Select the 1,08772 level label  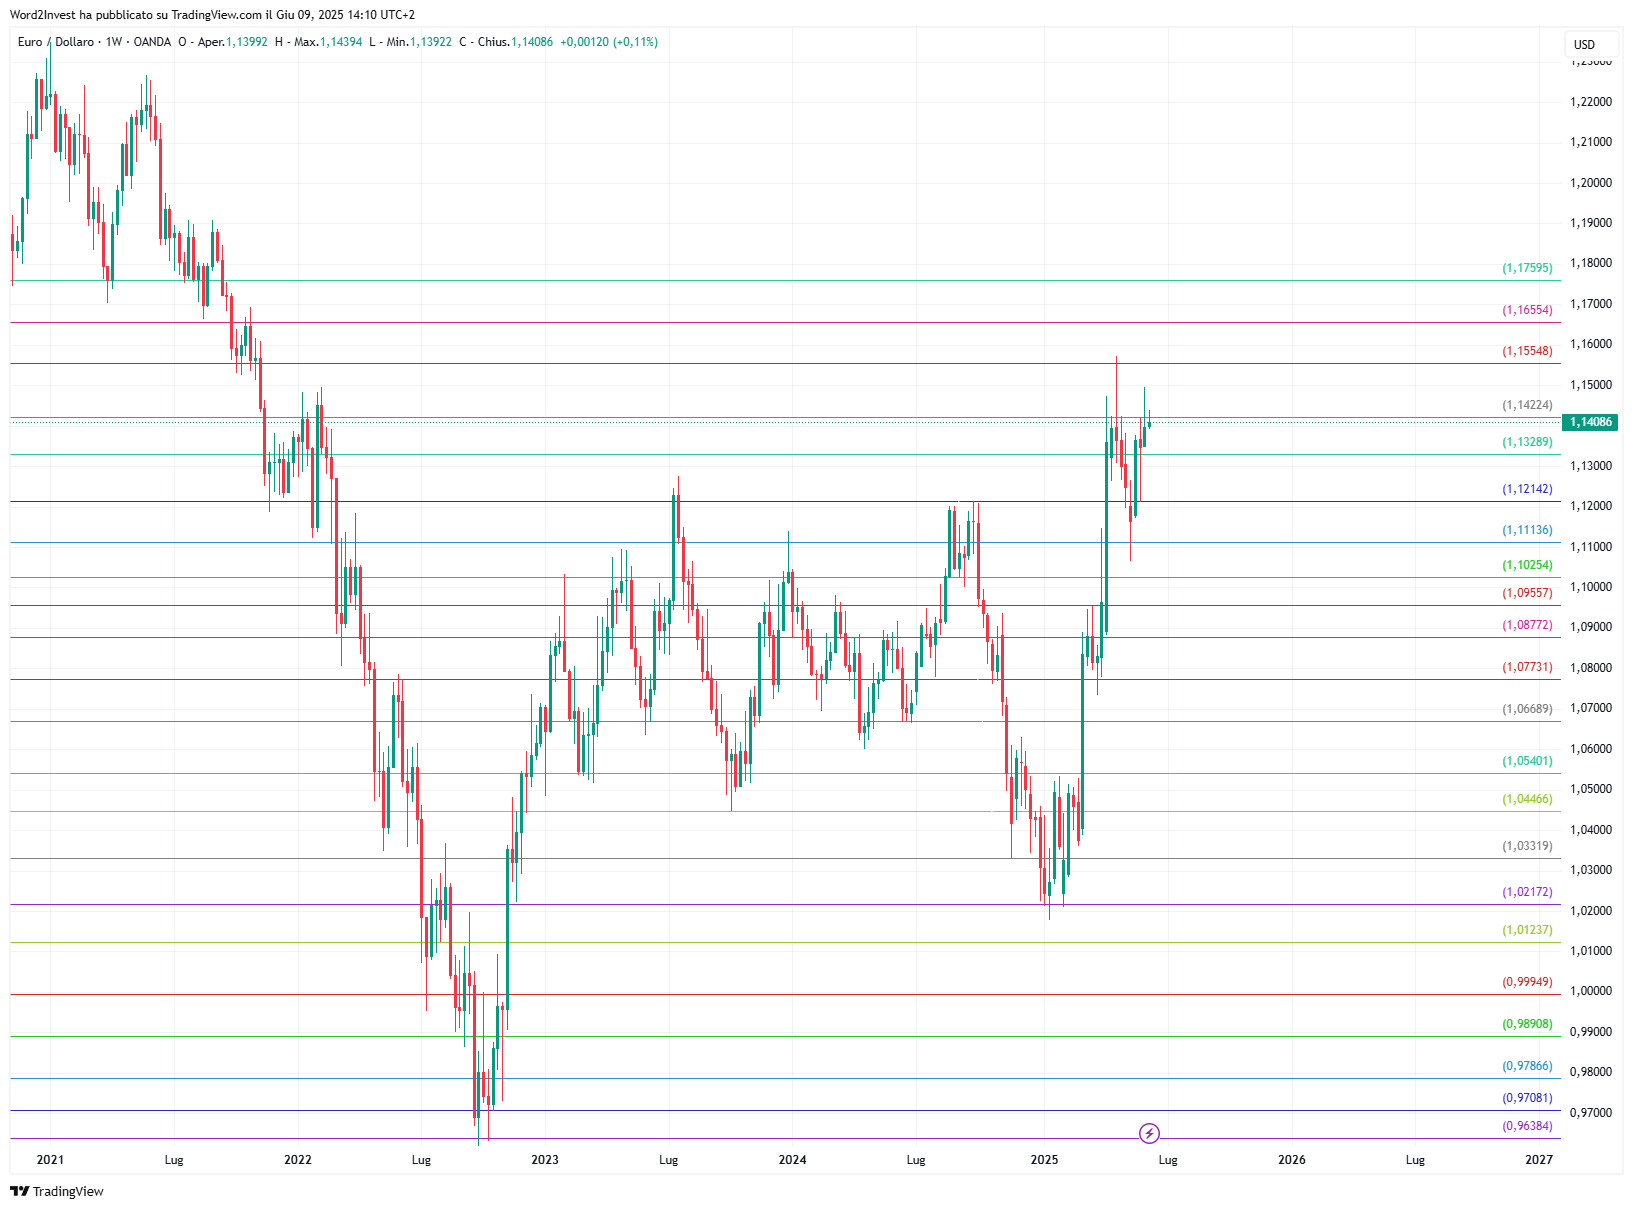pos(1527,625)
